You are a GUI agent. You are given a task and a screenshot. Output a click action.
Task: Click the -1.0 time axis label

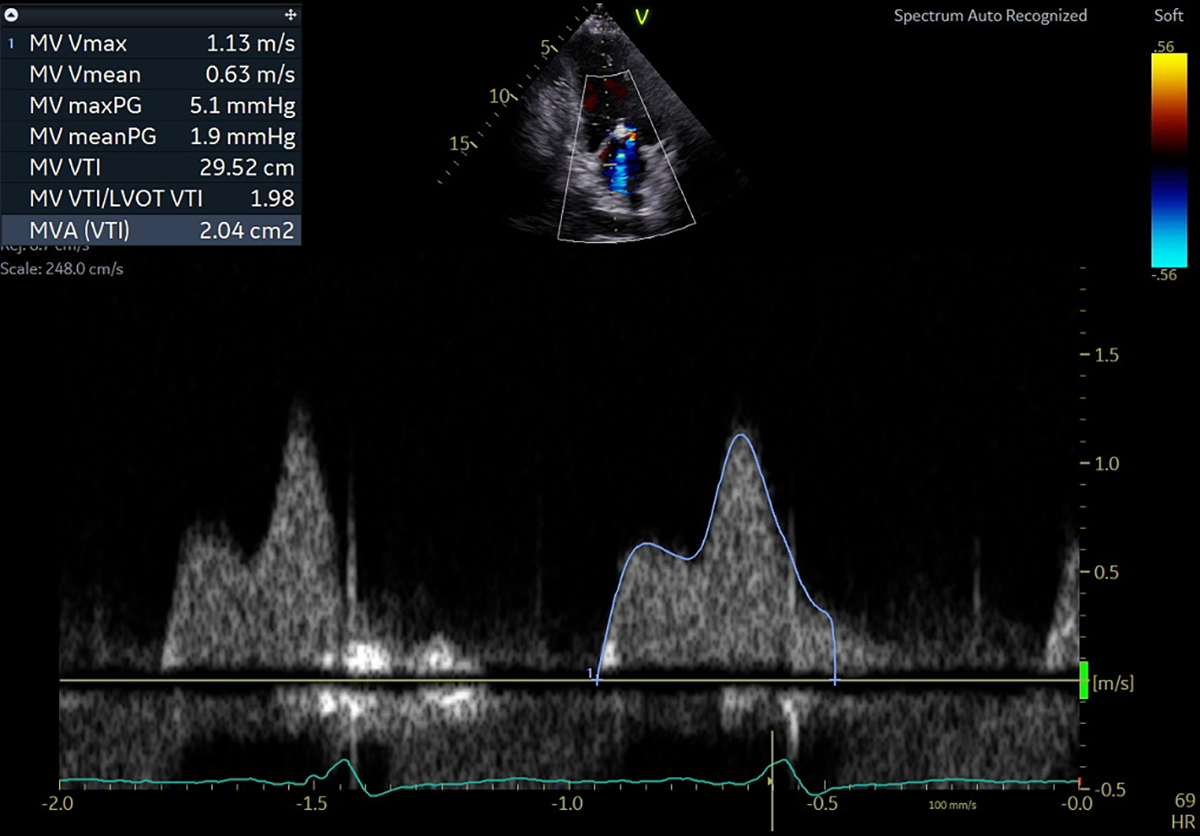coord(567,803)
